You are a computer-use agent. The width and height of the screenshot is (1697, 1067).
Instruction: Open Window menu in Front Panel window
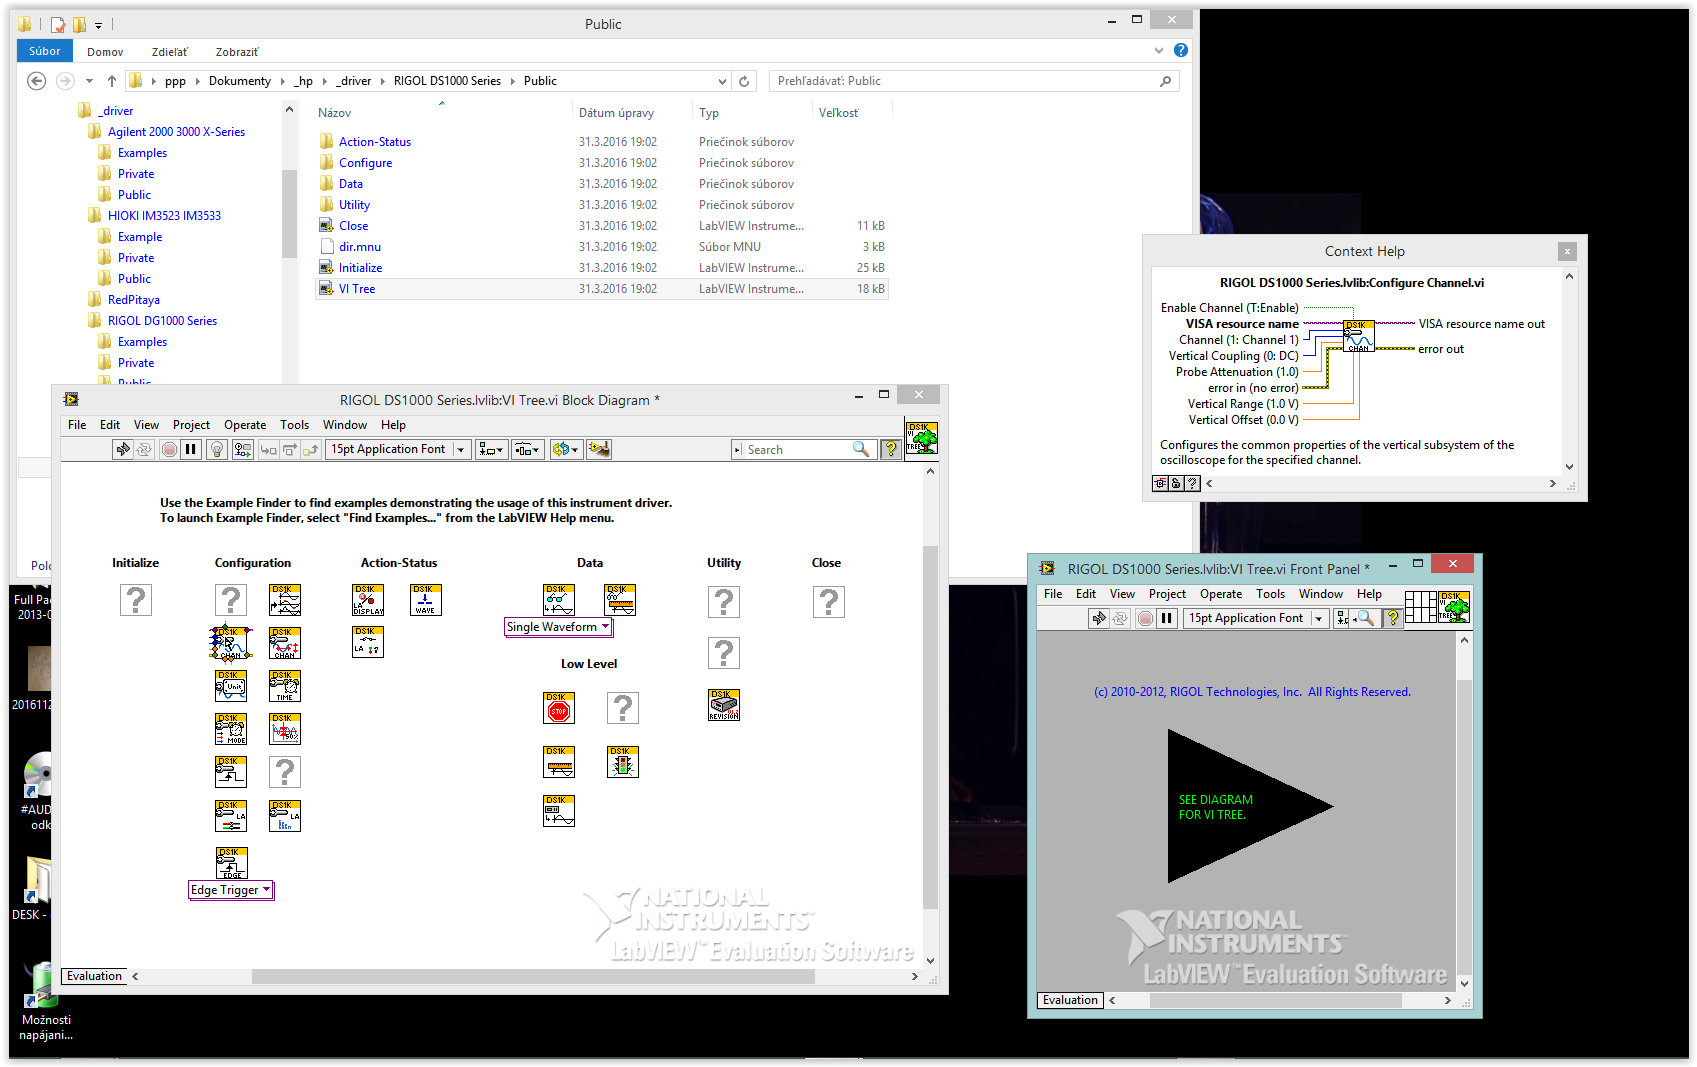coord(1321,594)
